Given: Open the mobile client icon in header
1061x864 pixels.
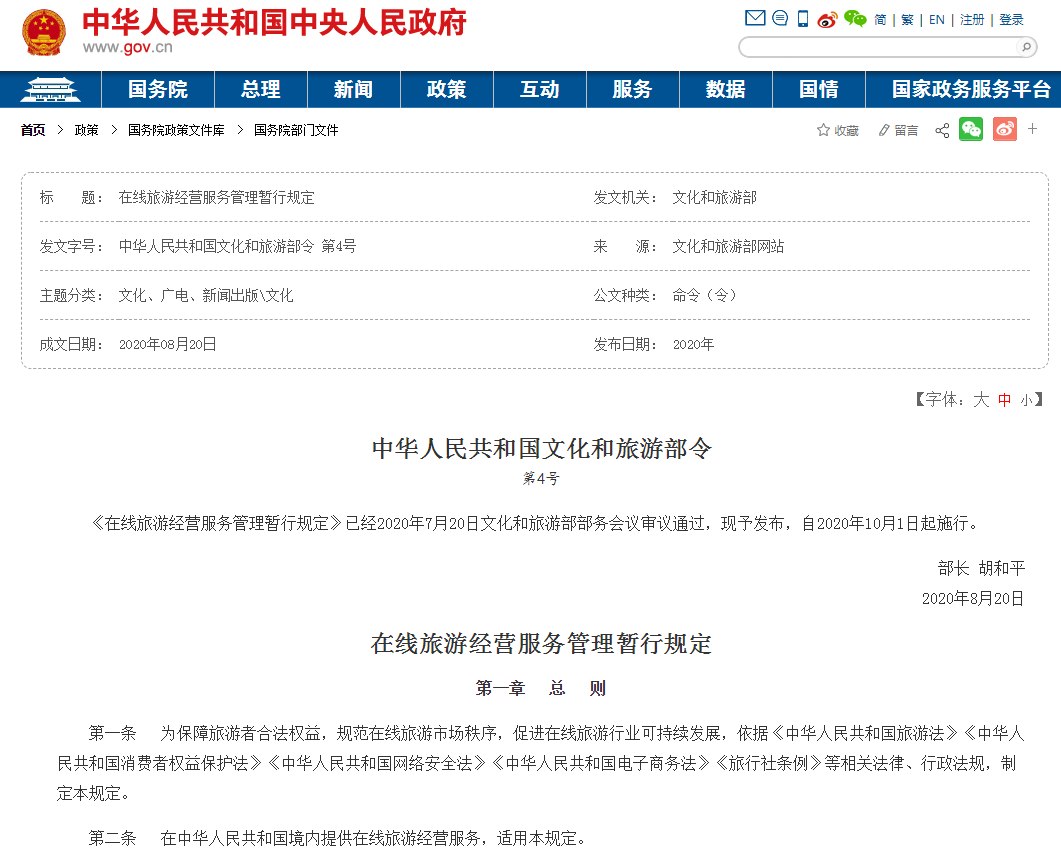Looking at the screenshot, I should (x=803, y=18).
